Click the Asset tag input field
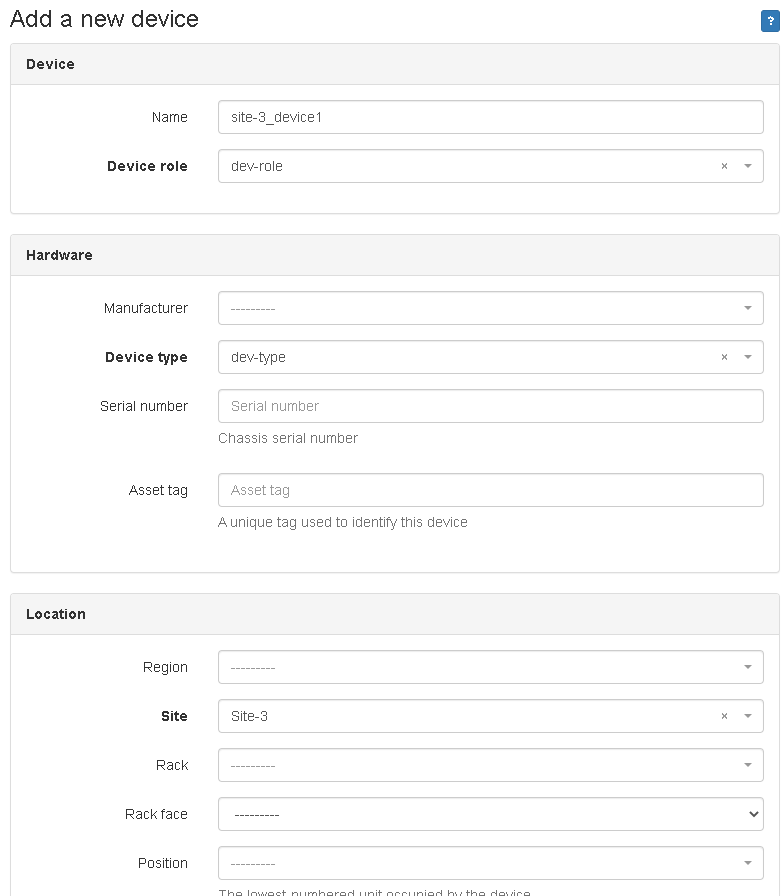 (x=490, y=491)
